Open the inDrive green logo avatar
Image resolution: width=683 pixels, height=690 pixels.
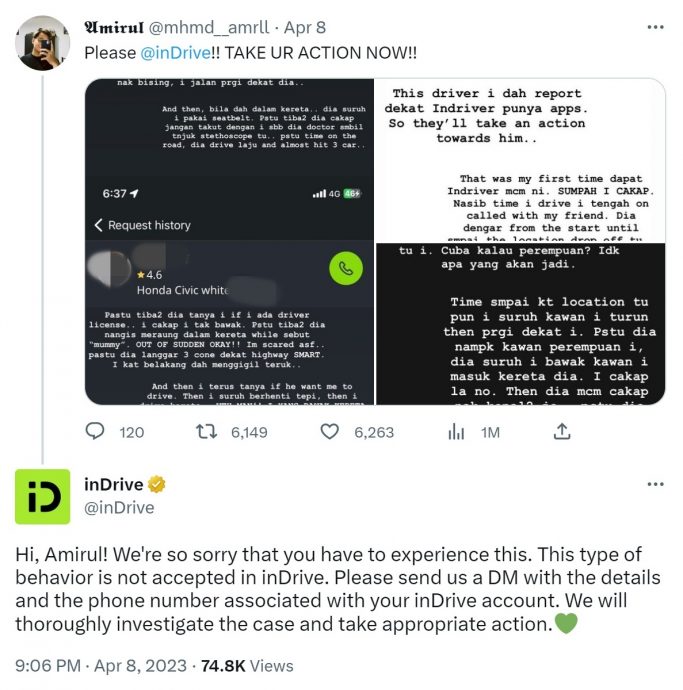(42, 496)
